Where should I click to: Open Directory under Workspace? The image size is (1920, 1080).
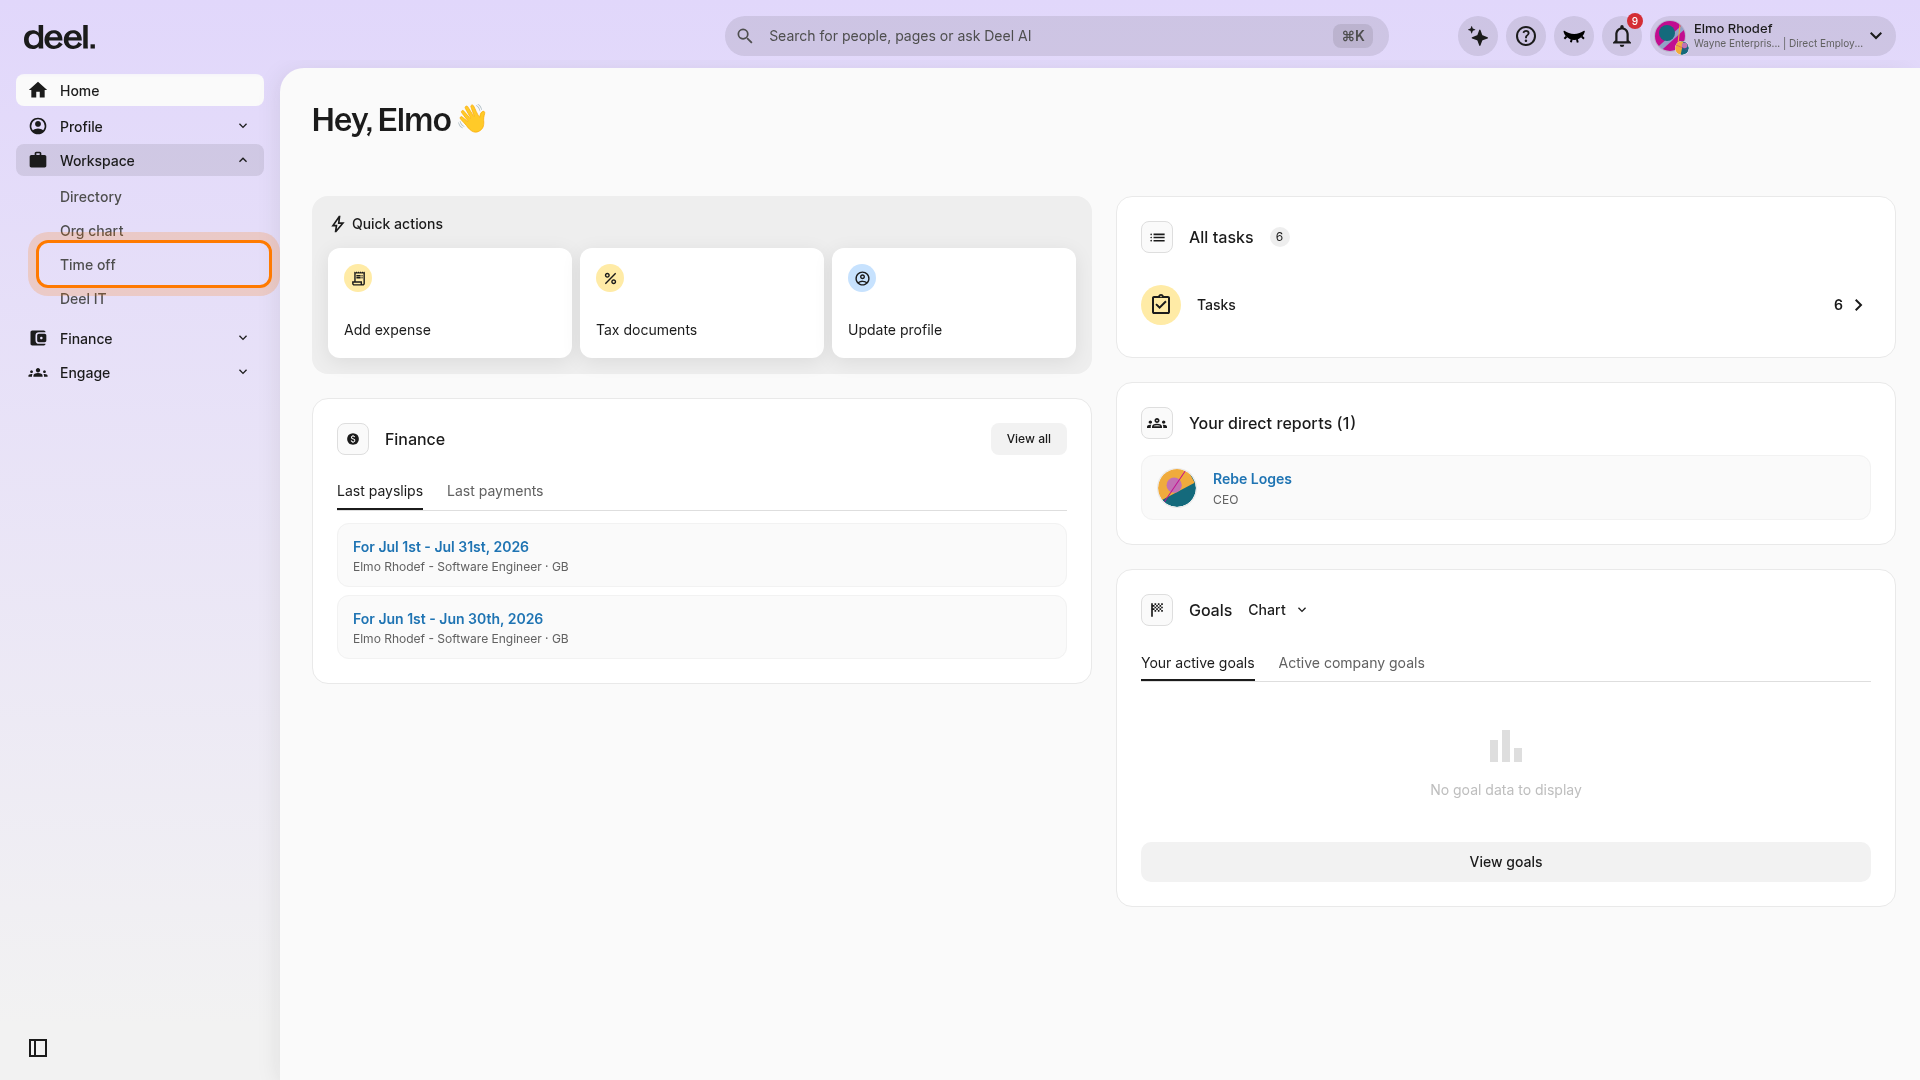point(90,197)
